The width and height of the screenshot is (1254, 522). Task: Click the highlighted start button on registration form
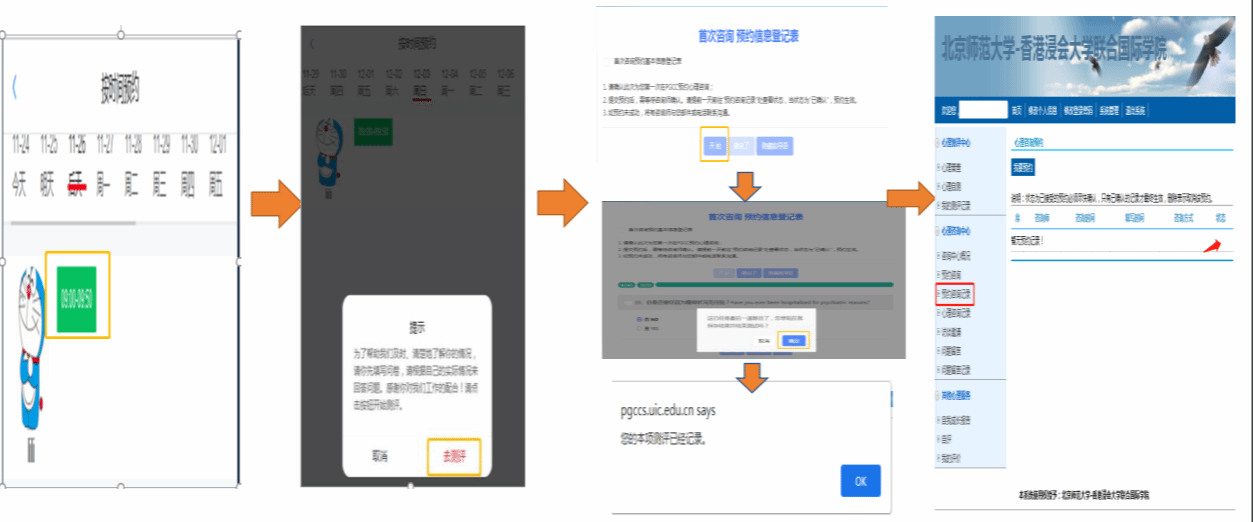714,145
